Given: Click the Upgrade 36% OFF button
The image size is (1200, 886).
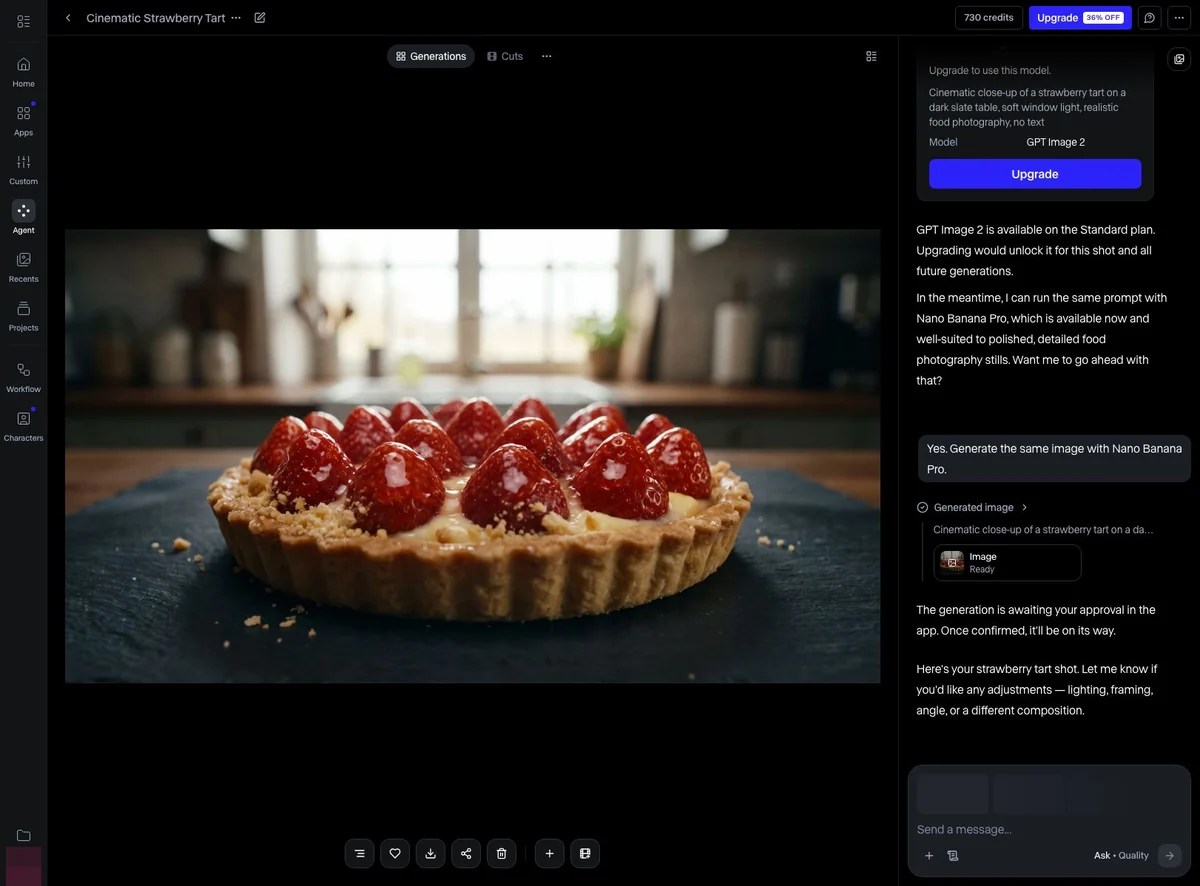Looking at the screenshot, I should point(1080,18).
